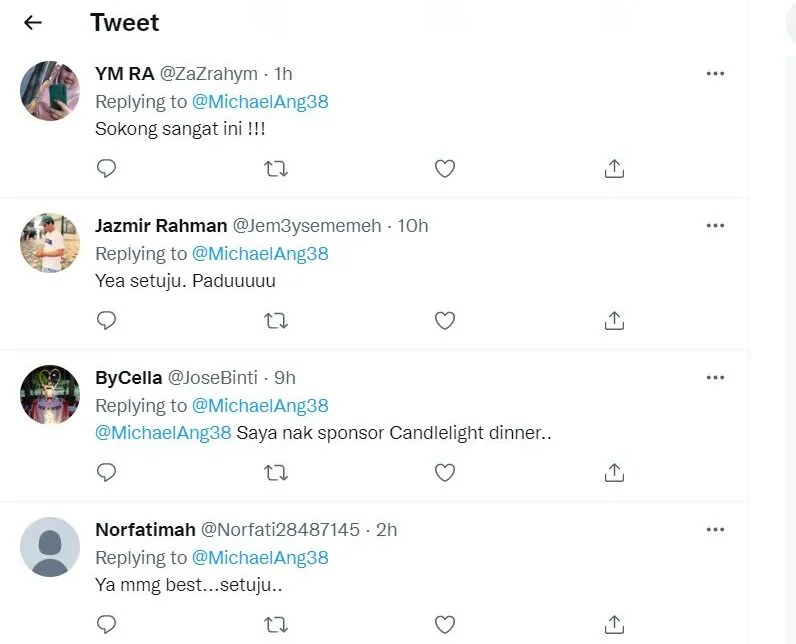796x644 pixels.
Task: Reply to ByCella's tweet
Action: pyautogui.click(x=106, y=472)
